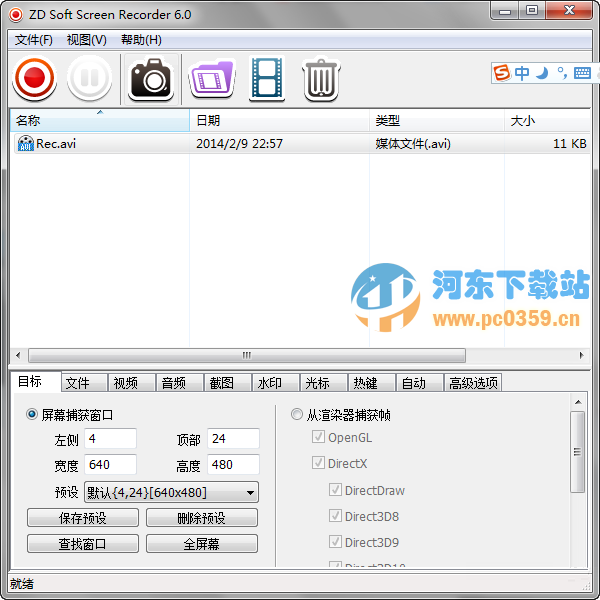Click the ZD Soft app title bar icon

tap(16, 15)
